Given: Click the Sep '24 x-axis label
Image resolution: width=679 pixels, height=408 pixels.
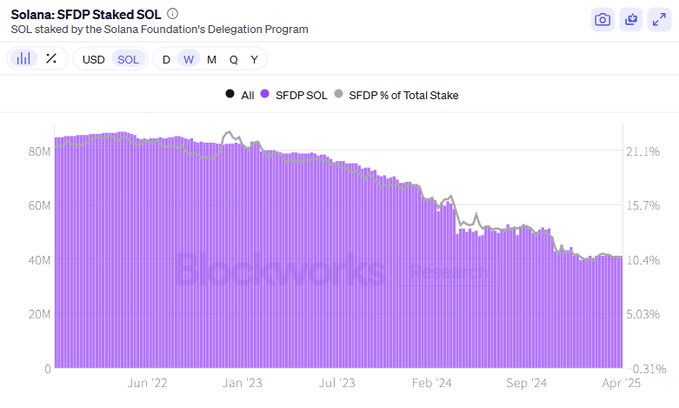Looking at the screenshot, I should click(x=527, y=383).
